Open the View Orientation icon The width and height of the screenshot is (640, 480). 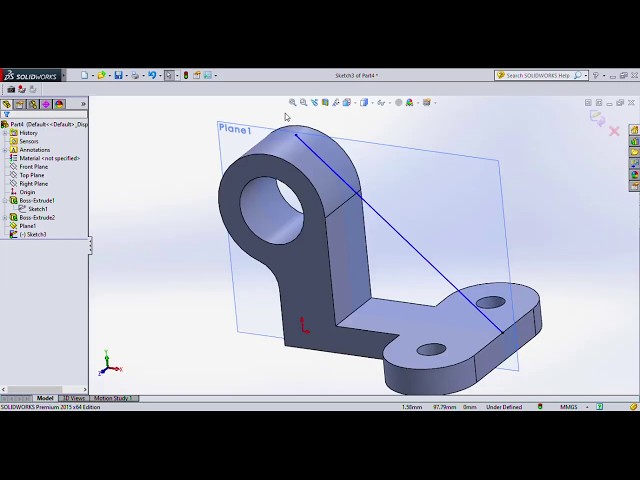pyautogui.click(x=347, y=102)
